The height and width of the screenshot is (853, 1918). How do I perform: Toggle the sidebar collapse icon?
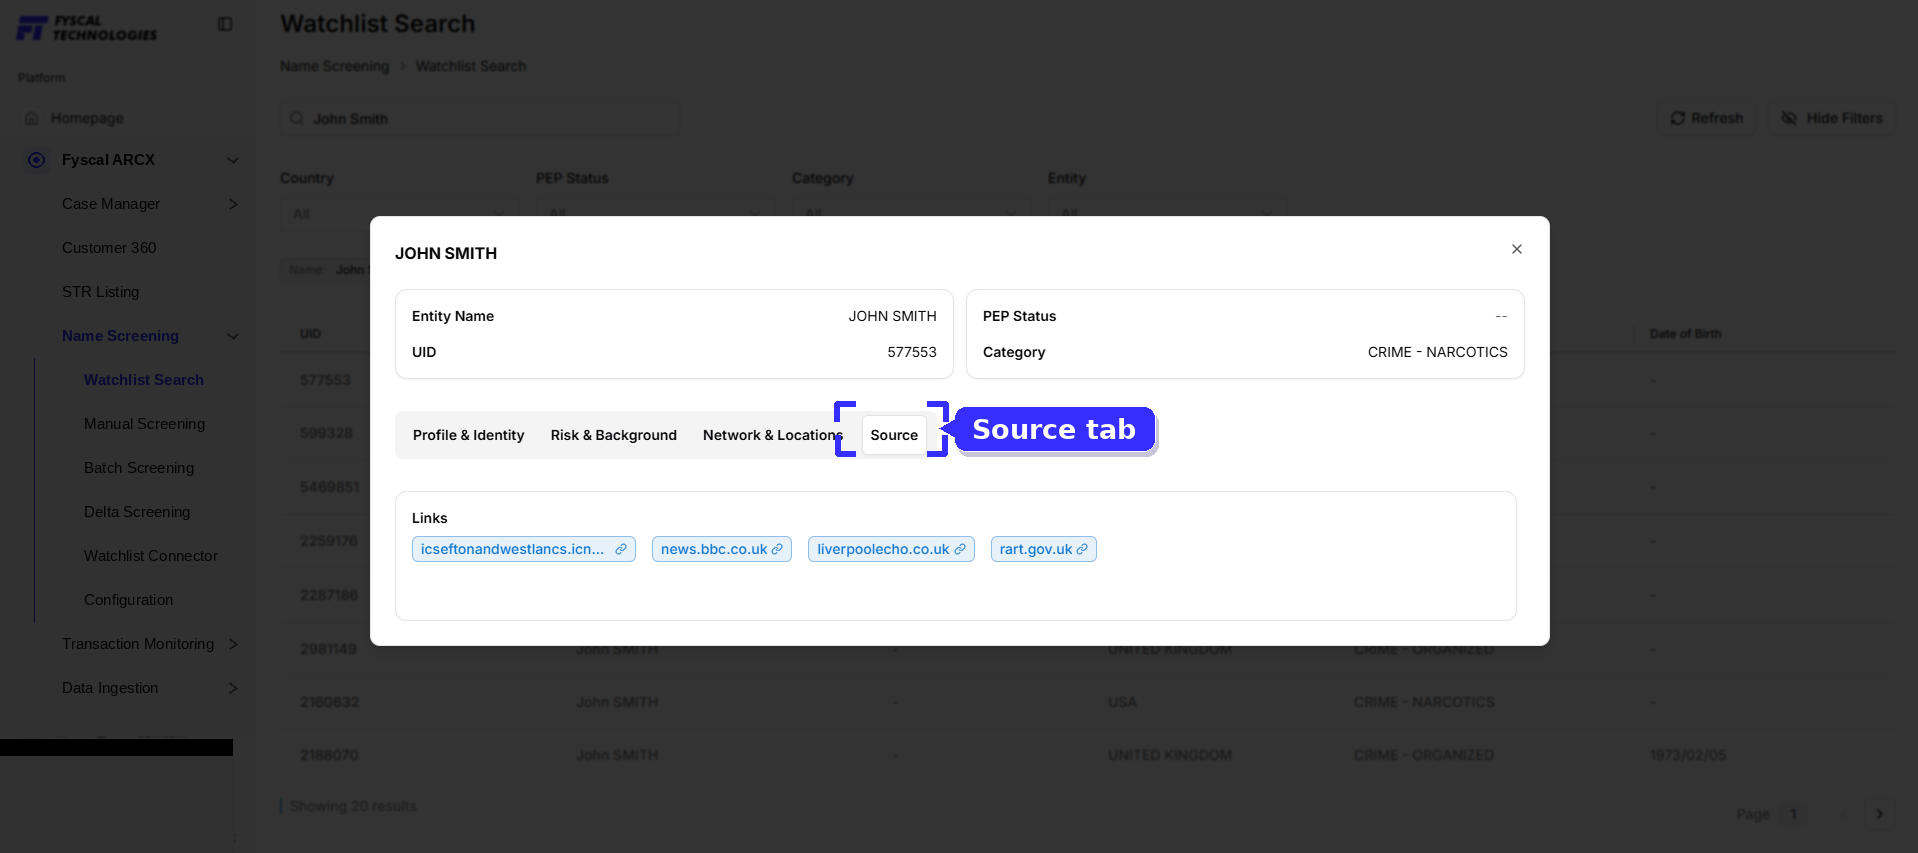(225, 24)
